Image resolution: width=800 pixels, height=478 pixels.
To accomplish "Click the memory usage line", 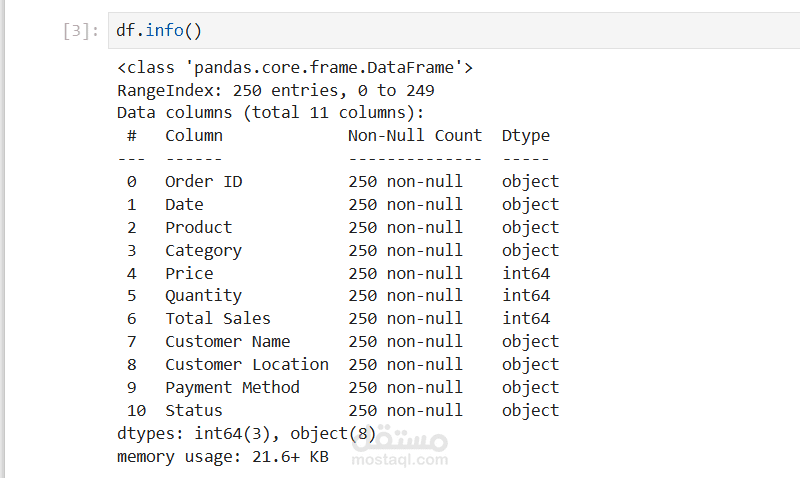I will [221, 456].
